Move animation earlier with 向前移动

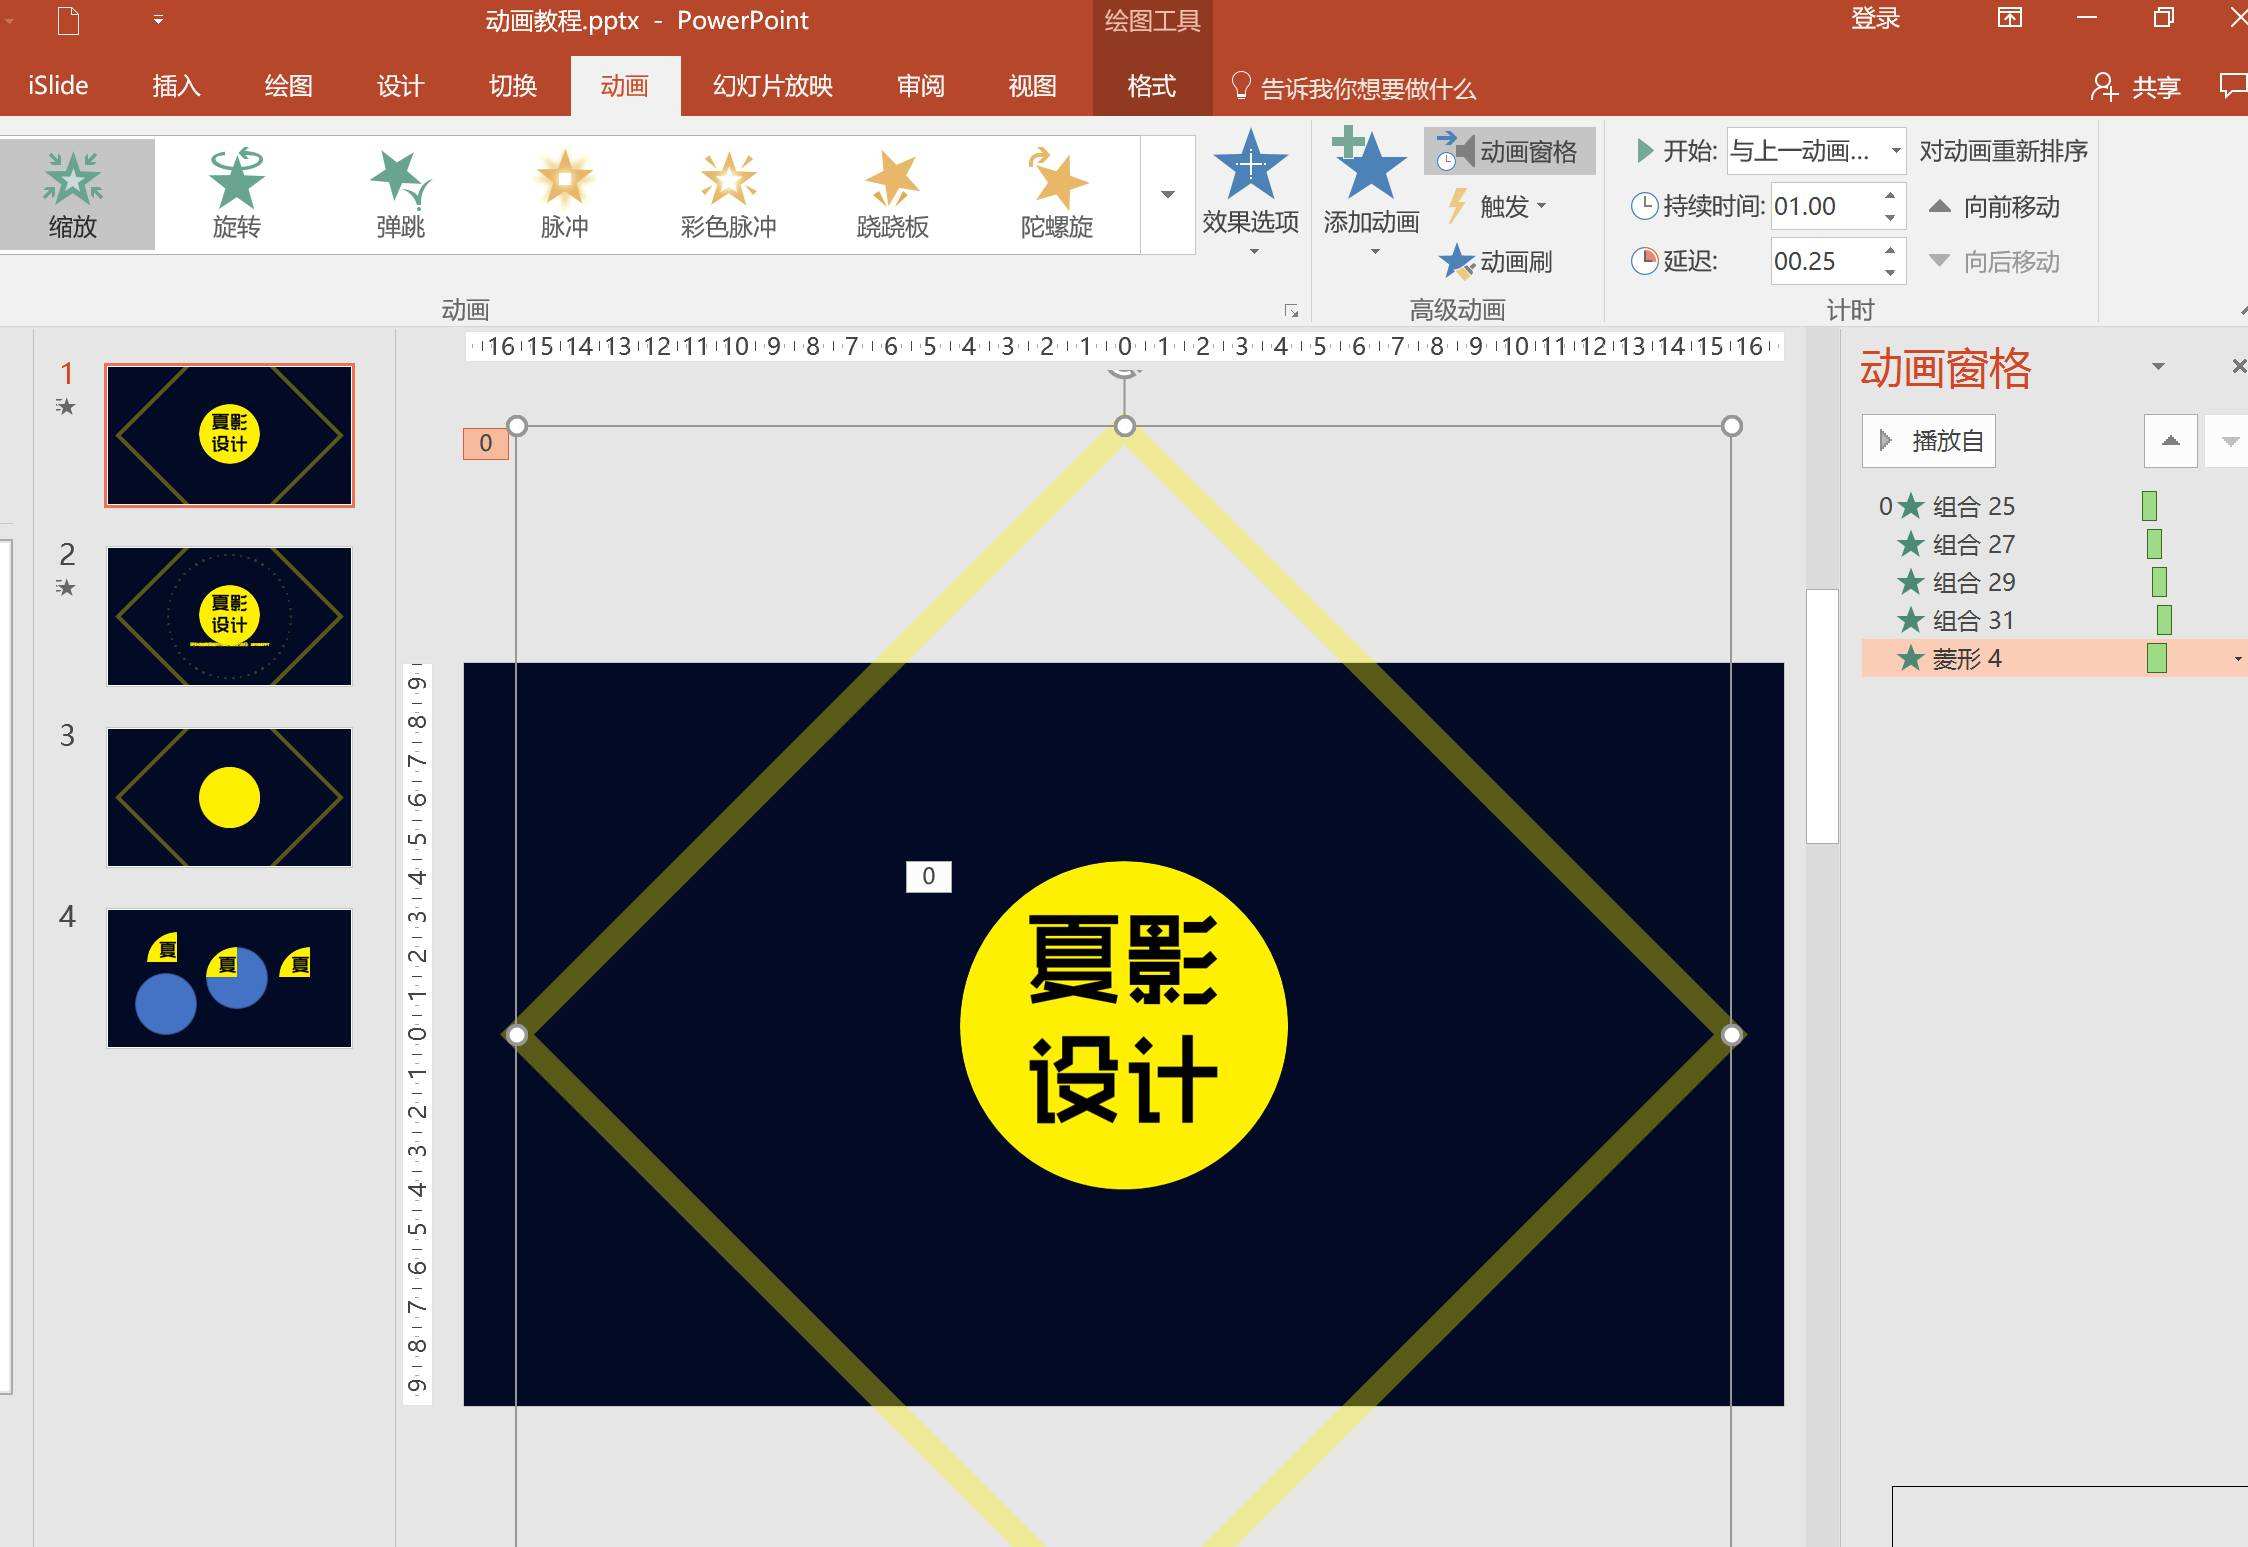1994,206
